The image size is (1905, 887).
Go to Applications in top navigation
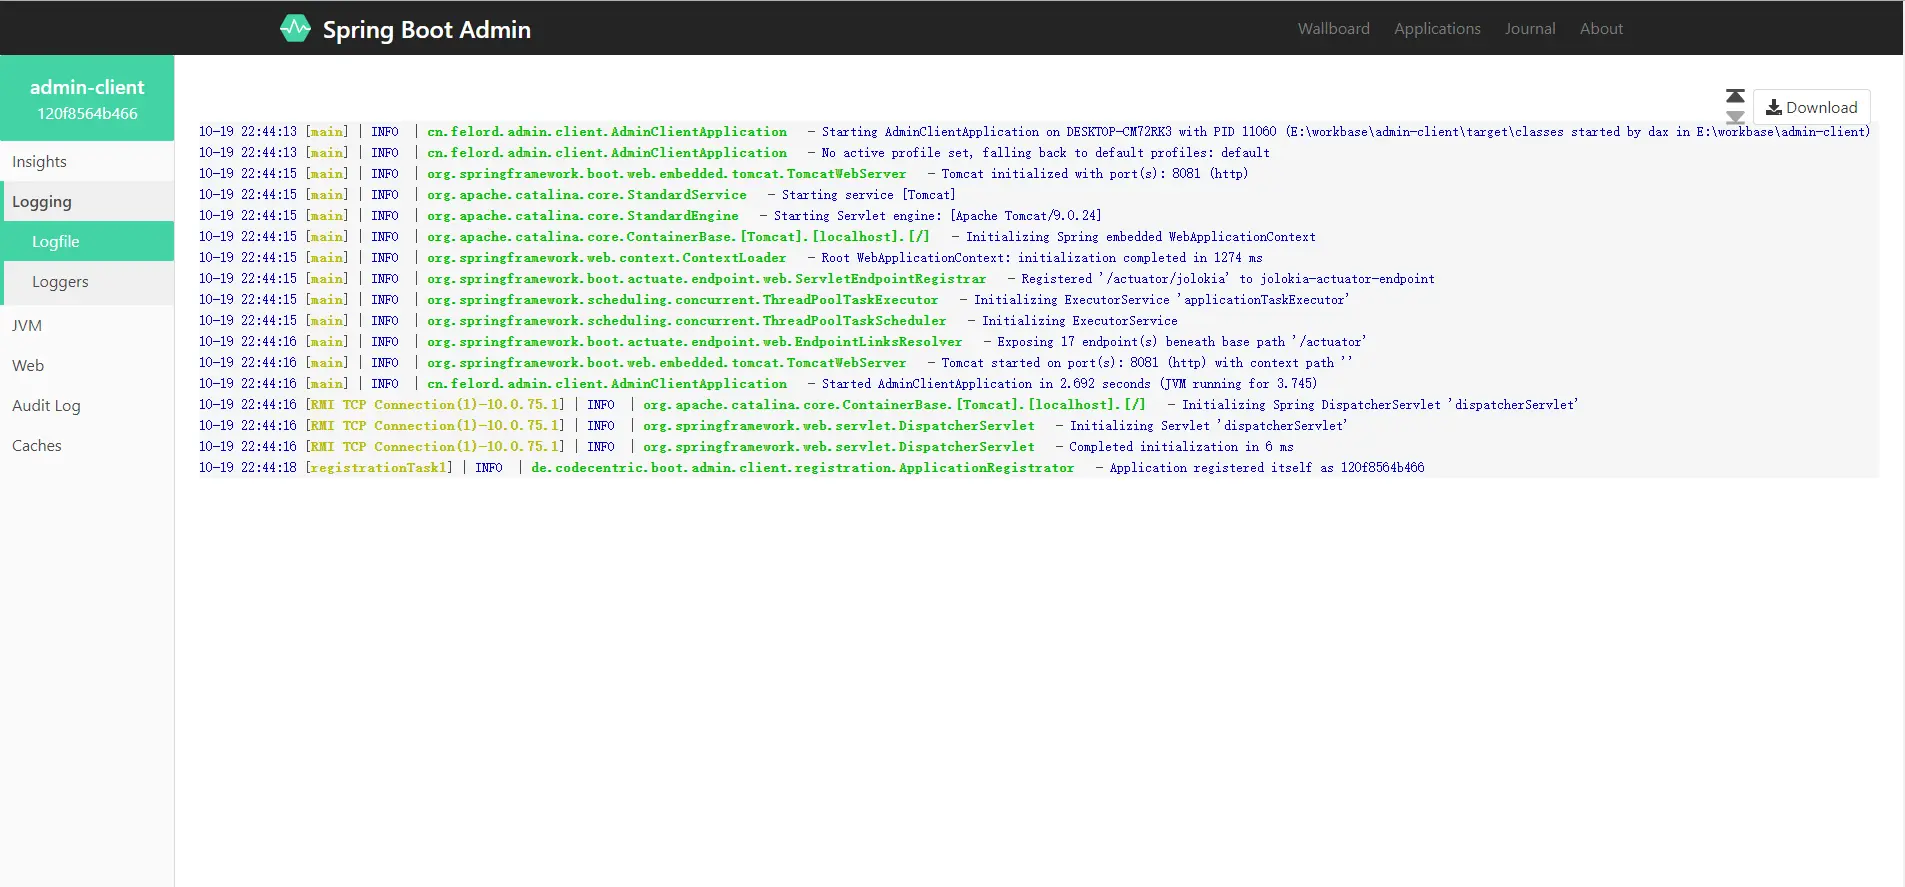[x=1437, y=28]
